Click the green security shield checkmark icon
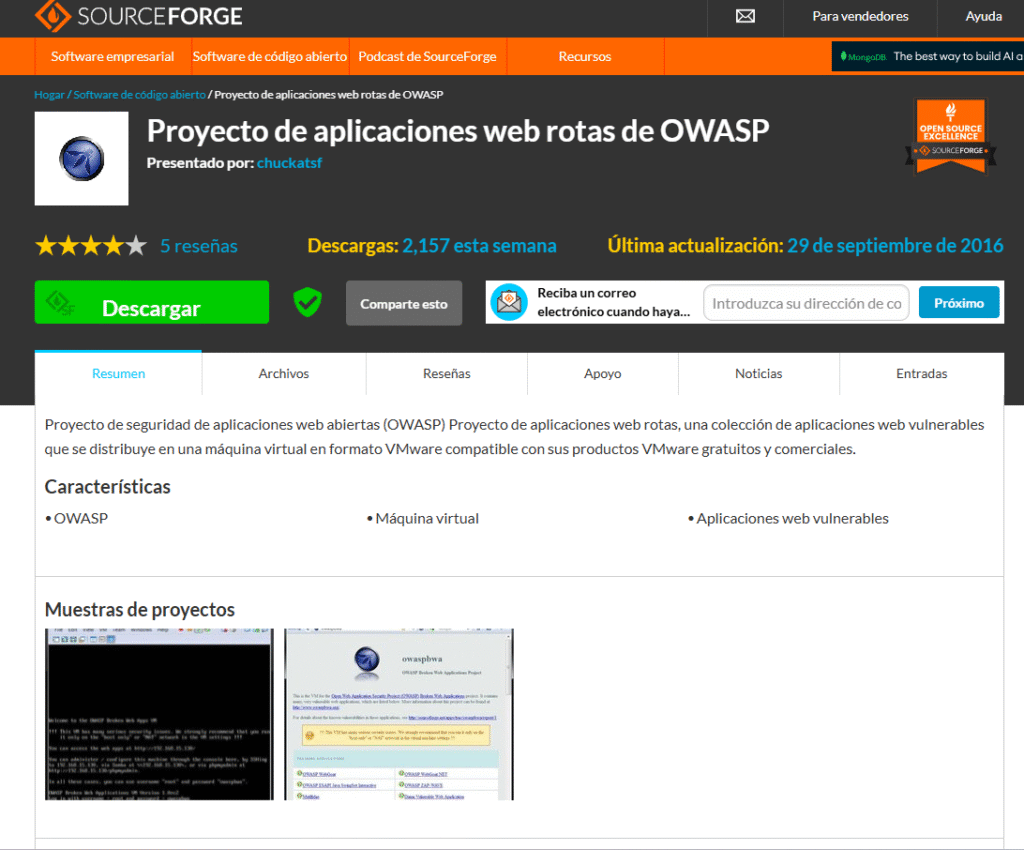This screenshot has height=850, width=1024. (307, 302)
